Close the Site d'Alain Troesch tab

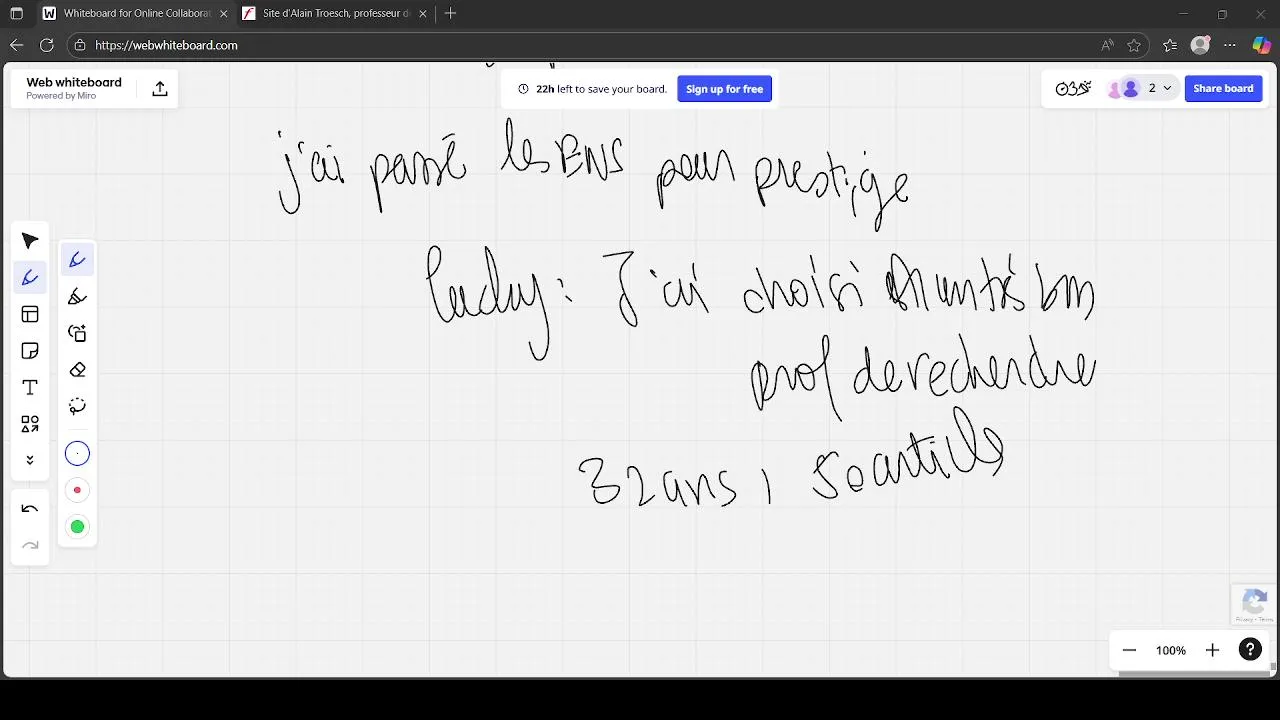[x=423, y=14]
